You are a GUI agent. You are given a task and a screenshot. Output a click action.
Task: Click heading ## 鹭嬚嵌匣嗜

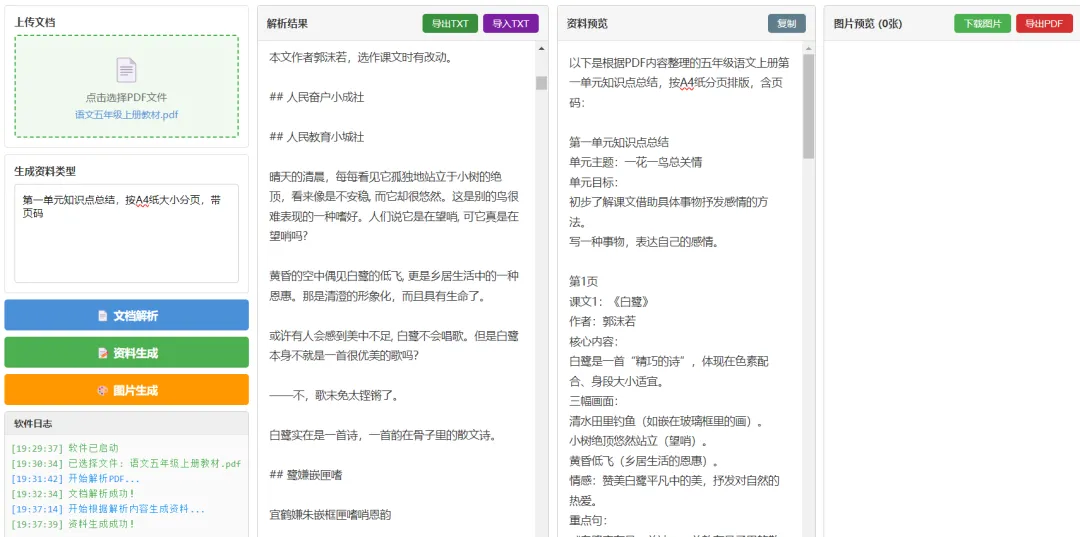(x=306, y=475)
